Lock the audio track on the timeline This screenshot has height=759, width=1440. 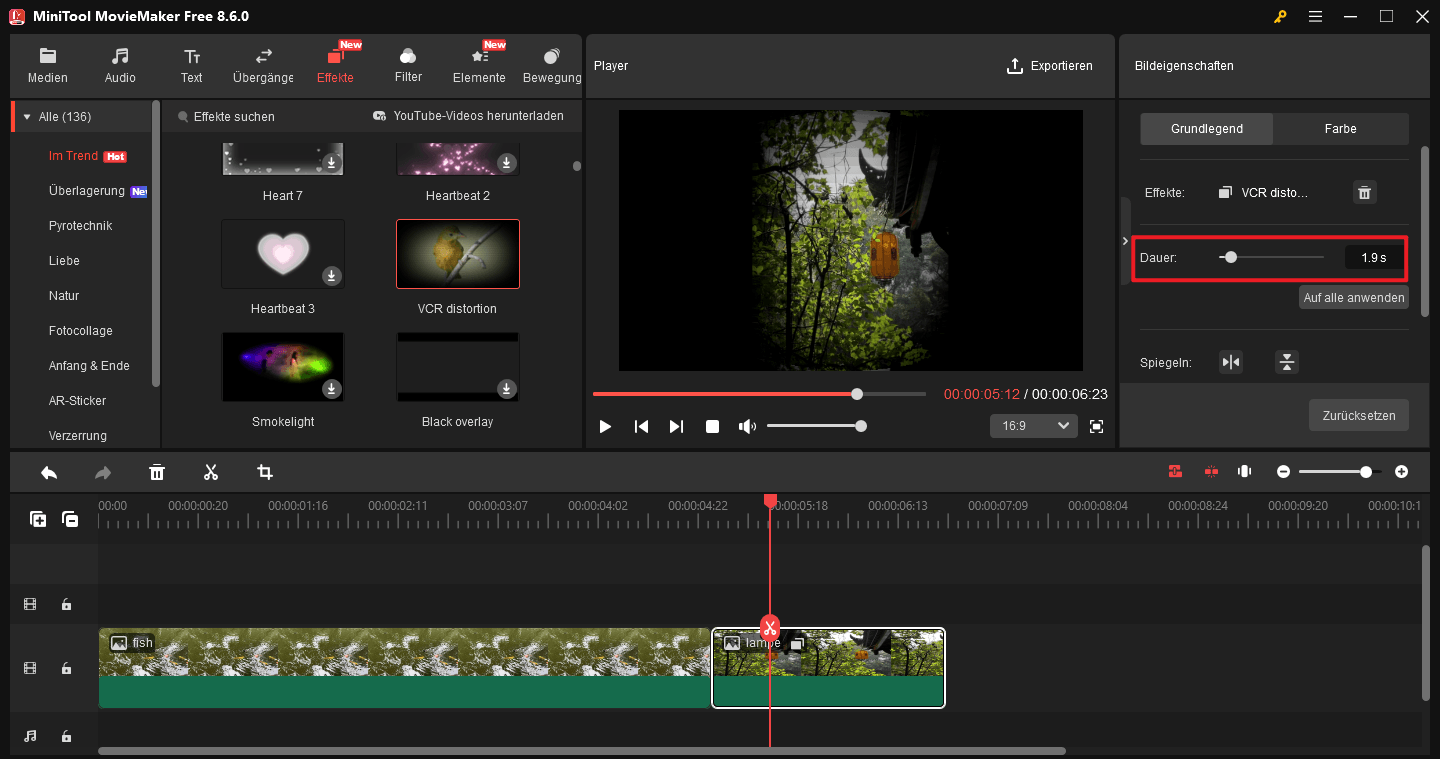click(66, 735)
